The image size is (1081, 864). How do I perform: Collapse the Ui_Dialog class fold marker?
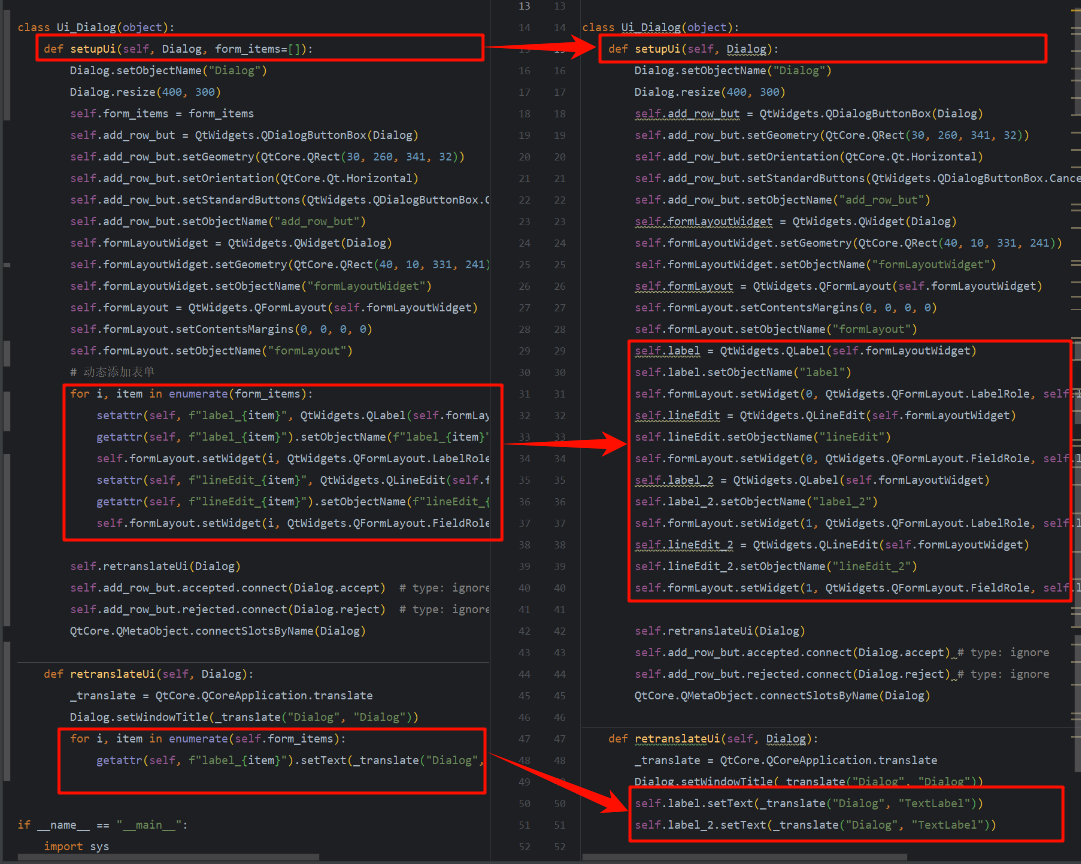[x=6, y=27]
